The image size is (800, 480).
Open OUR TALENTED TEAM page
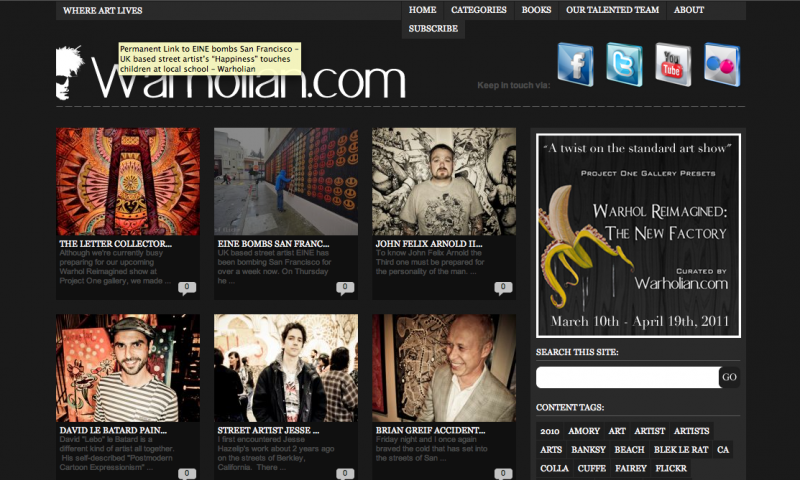click(x=612, y=10)
